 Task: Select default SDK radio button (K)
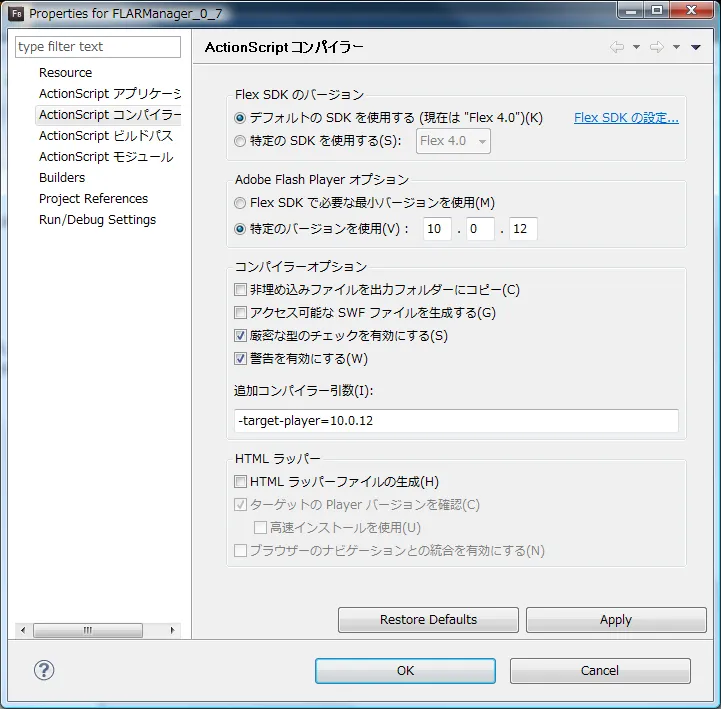pos(240,118)
